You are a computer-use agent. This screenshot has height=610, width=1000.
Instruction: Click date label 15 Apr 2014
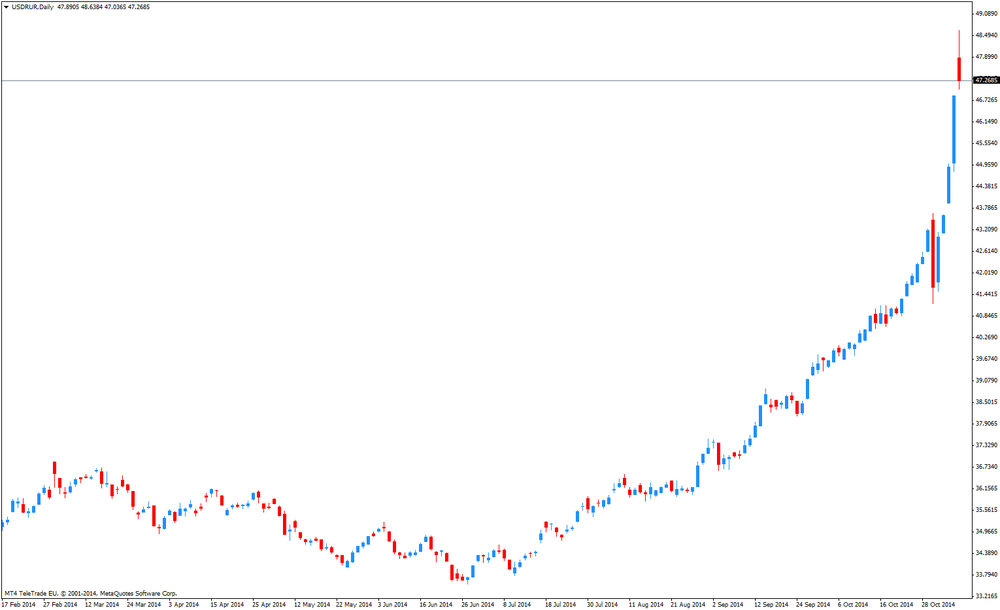[227, 604]
